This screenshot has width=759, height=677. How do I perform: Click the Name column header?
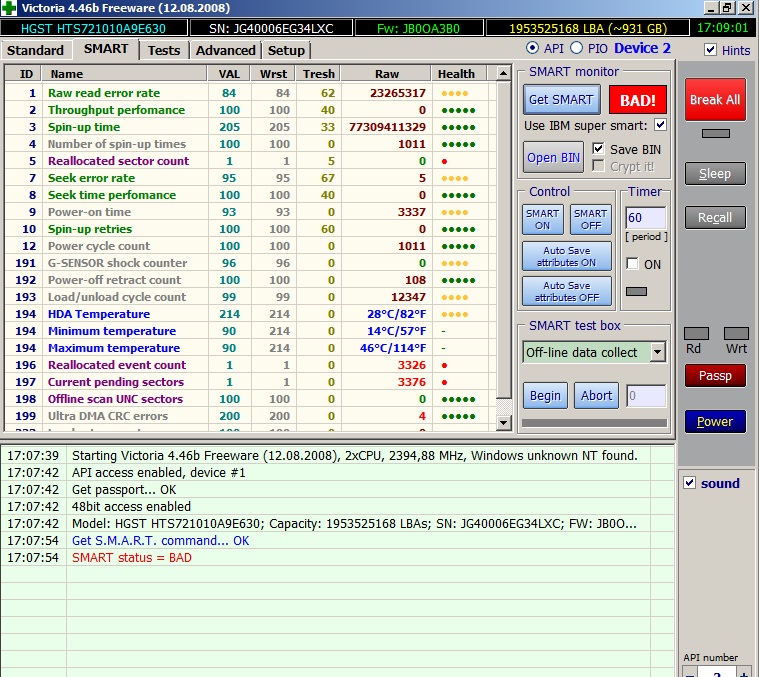coord(124,74)
